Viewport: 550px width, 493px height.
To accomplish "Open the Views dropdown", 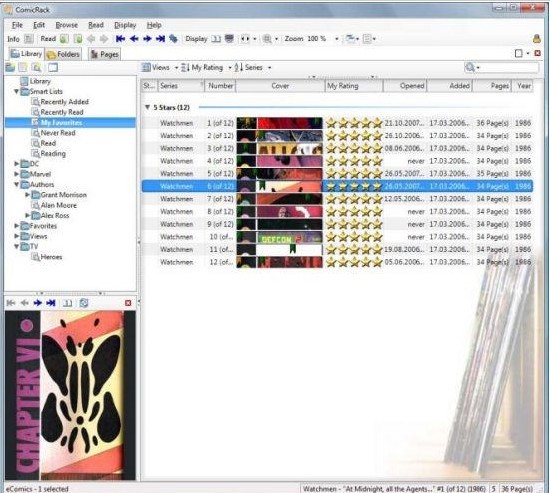I will 160,67.
